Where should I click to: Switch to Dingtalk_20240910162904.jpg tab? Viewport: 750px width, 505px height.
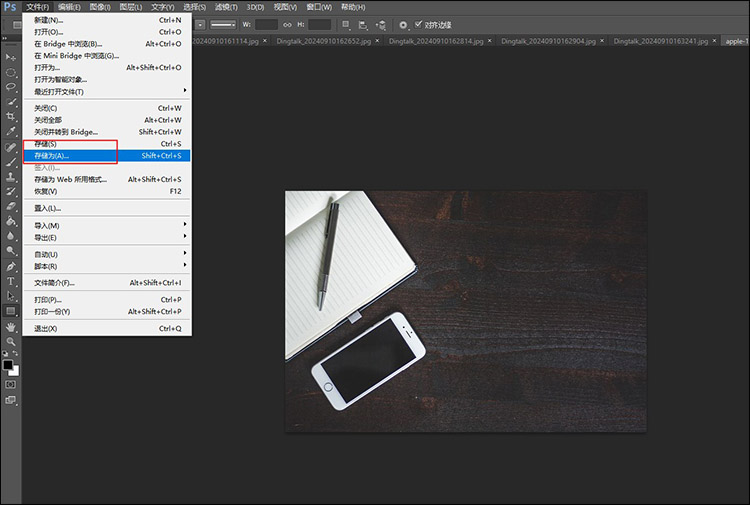(548, 41)
